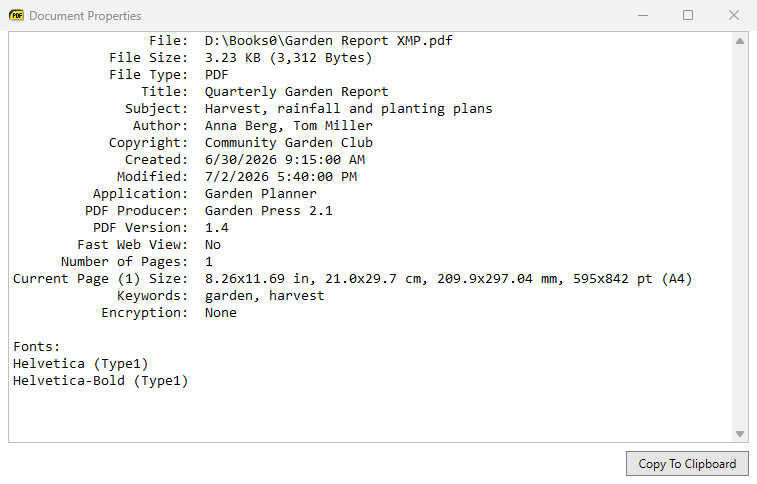Click the subject Harvest, rainfall and planting plans

(x=349, y=109)
